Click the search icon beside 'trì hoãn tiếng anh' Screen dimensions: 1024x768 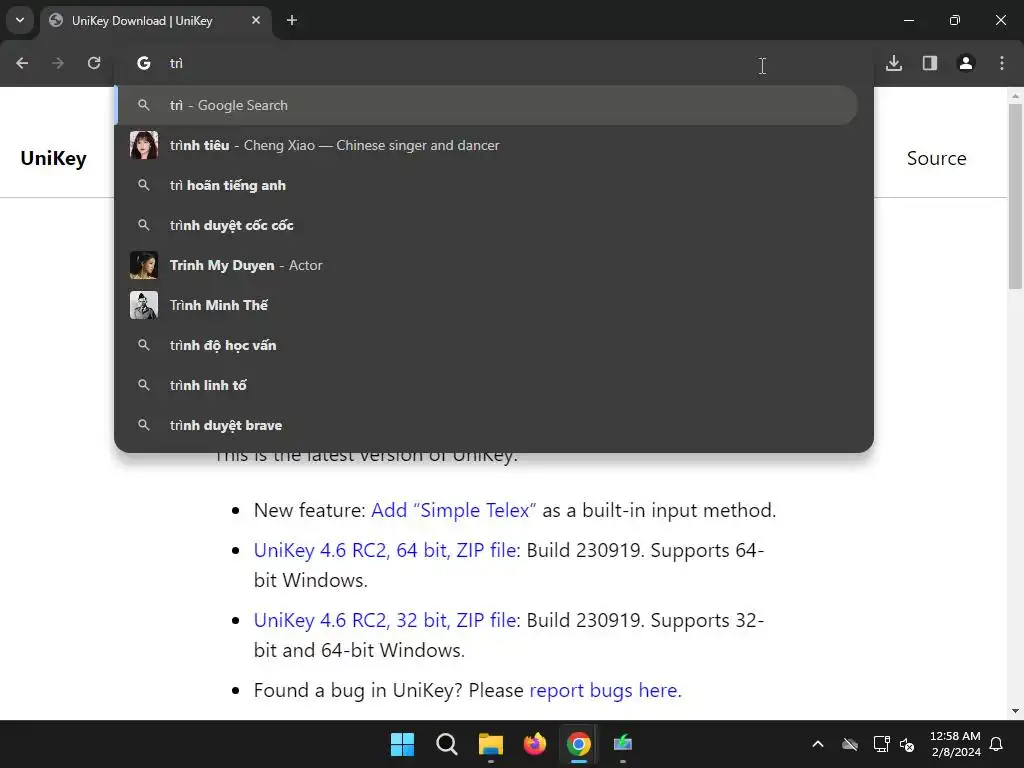[x=144, y=185]
